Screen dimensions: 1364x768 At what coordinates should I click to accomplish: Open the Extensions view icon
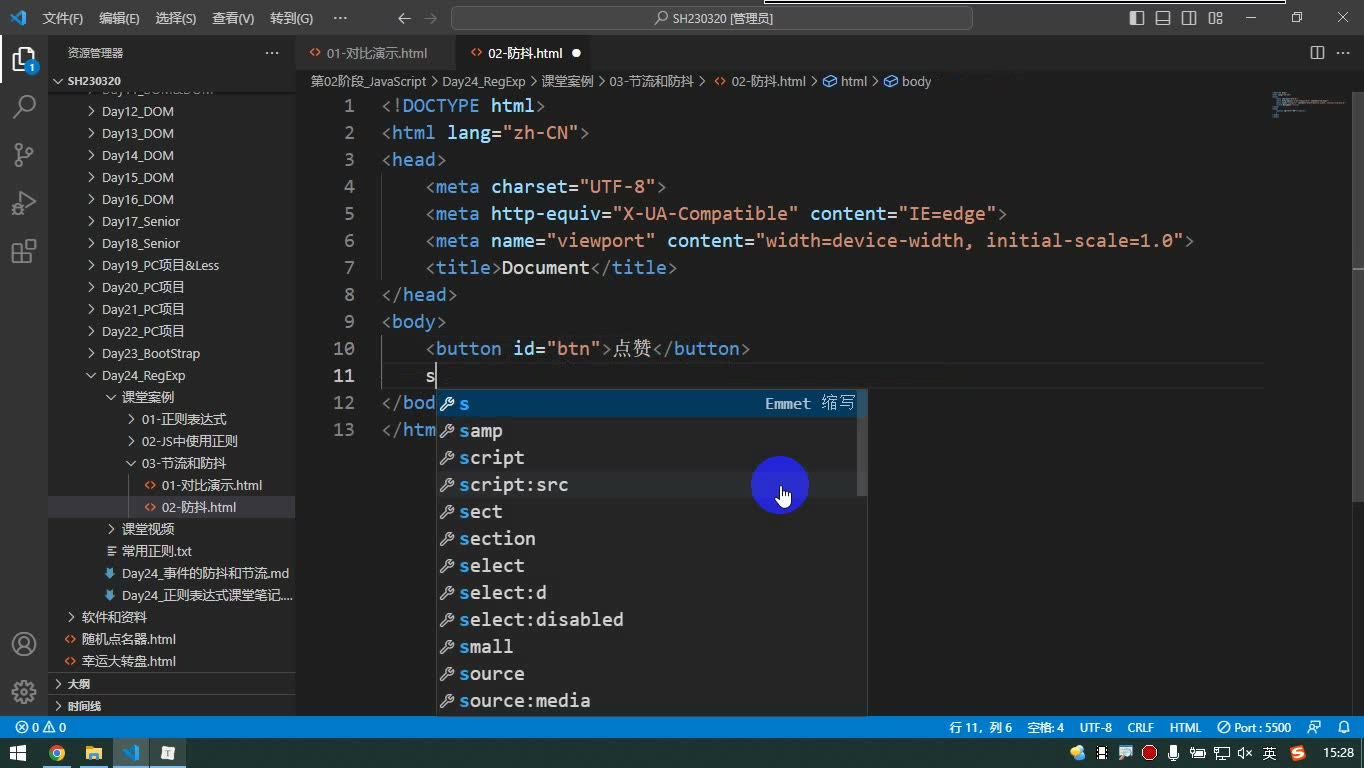[x=23, y=251]
